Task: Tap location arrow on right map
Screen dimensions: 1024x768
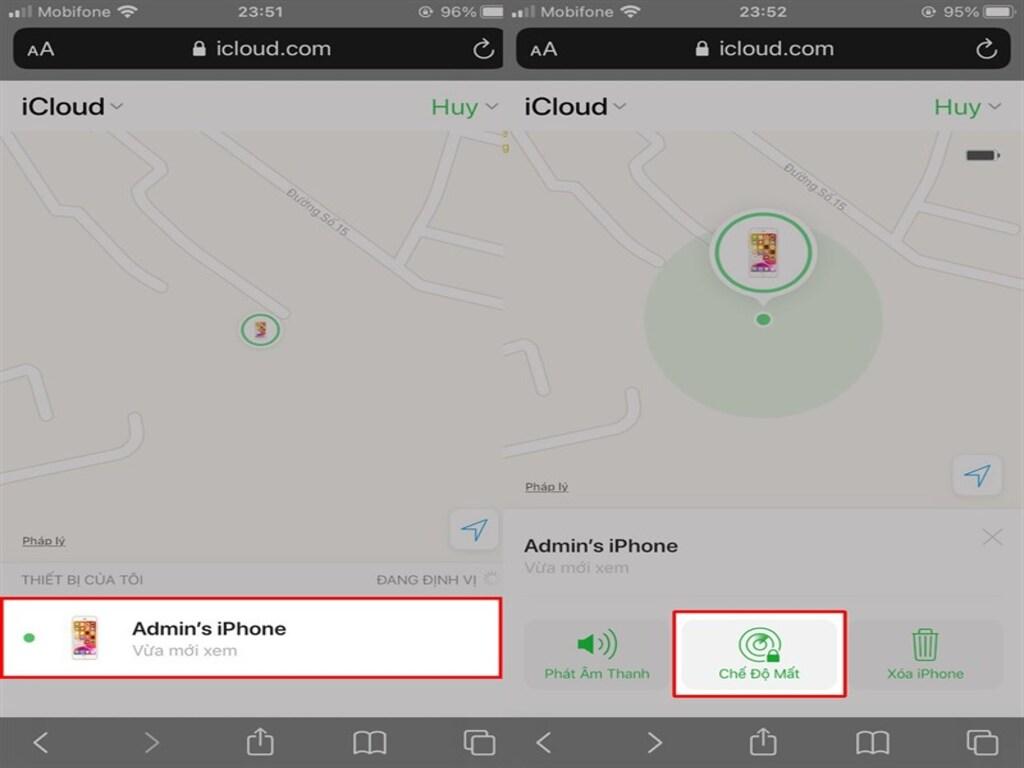Action: (x=977, y=475)
